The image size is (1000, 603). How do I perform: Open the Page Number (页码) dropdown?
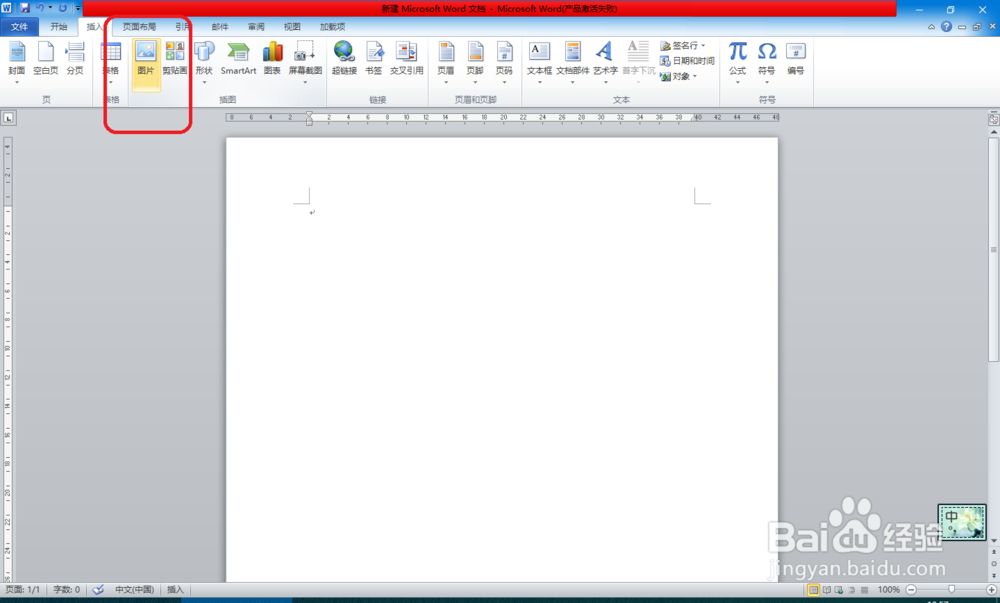coord(504,61)
